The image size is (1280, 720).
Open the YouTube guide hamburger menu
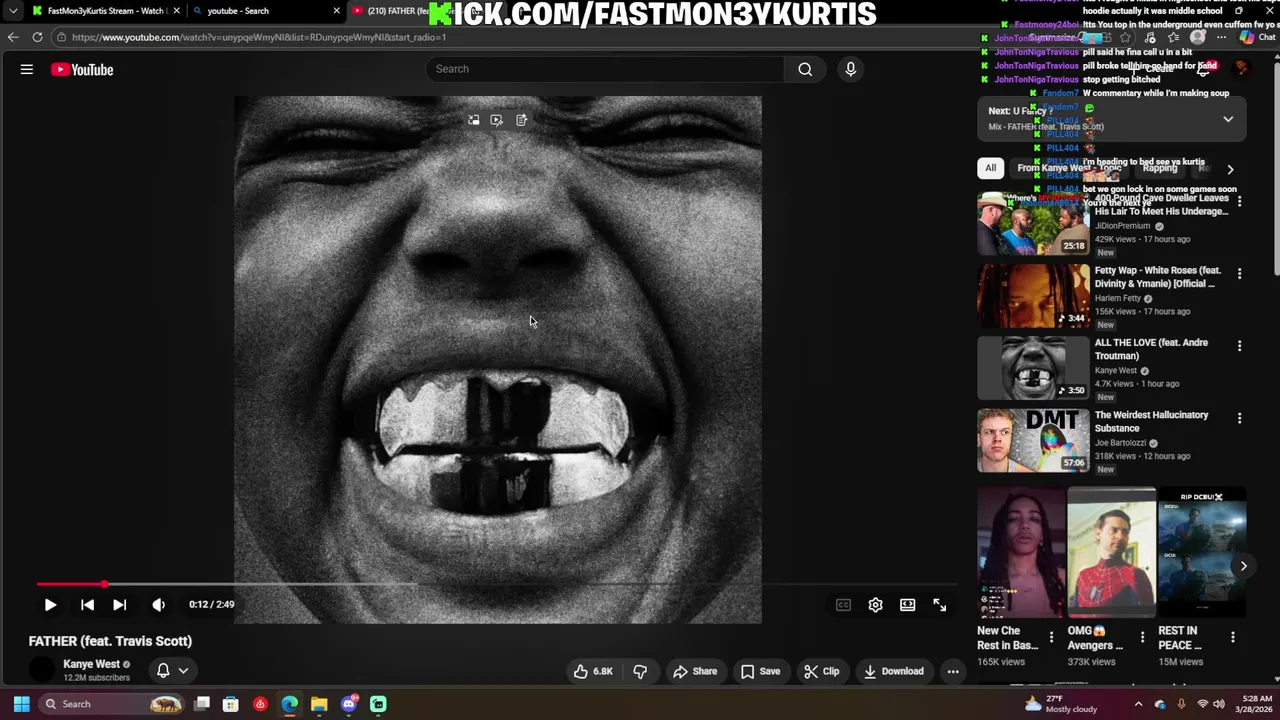[27, 69]
